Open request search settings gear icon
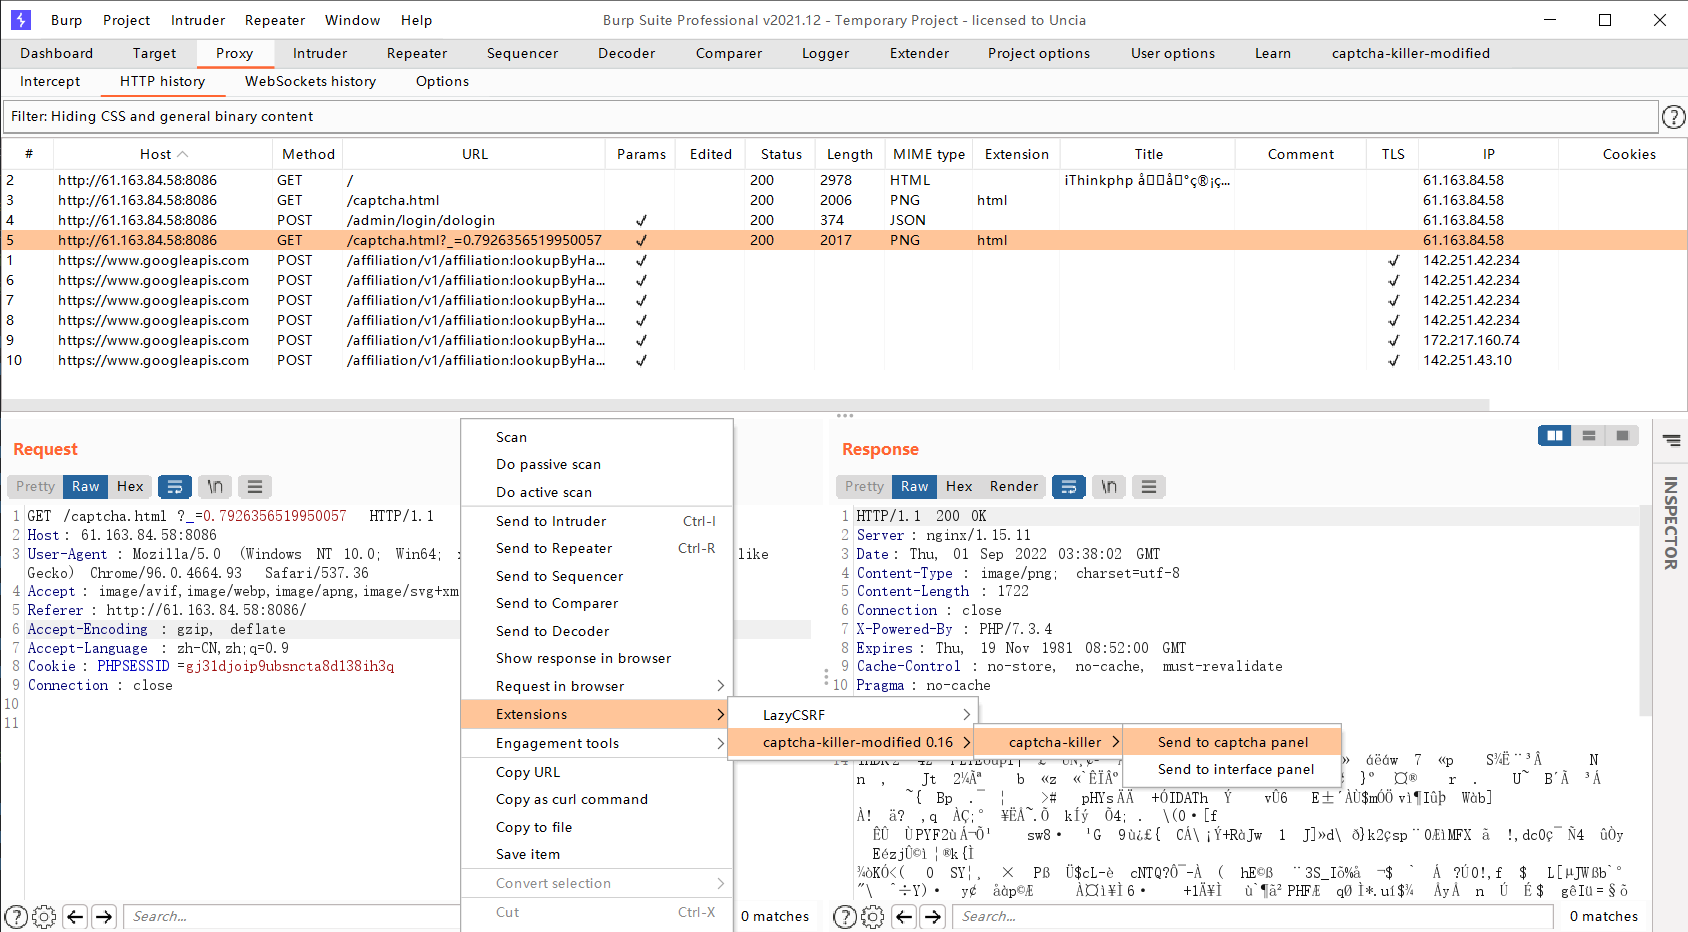The image size is (1688, 932). click(44, 917)
